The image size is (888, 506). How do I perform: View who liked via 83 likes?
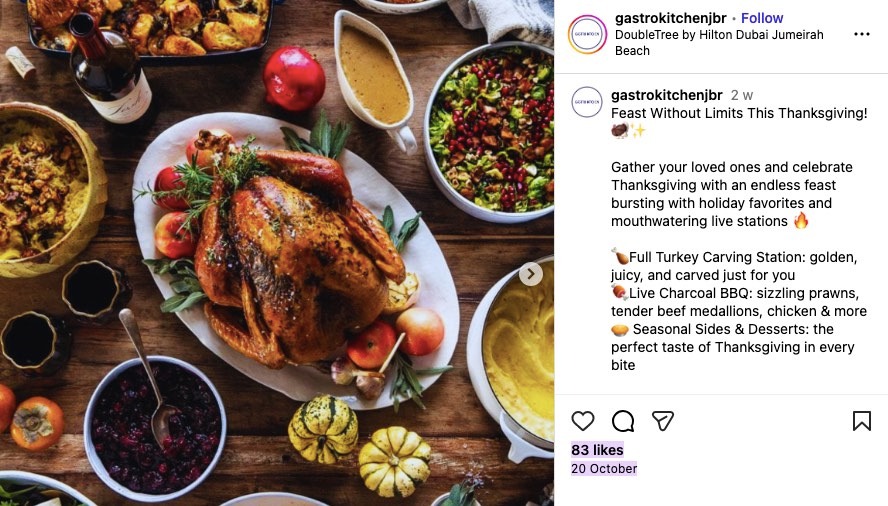[x=597, y=450]
